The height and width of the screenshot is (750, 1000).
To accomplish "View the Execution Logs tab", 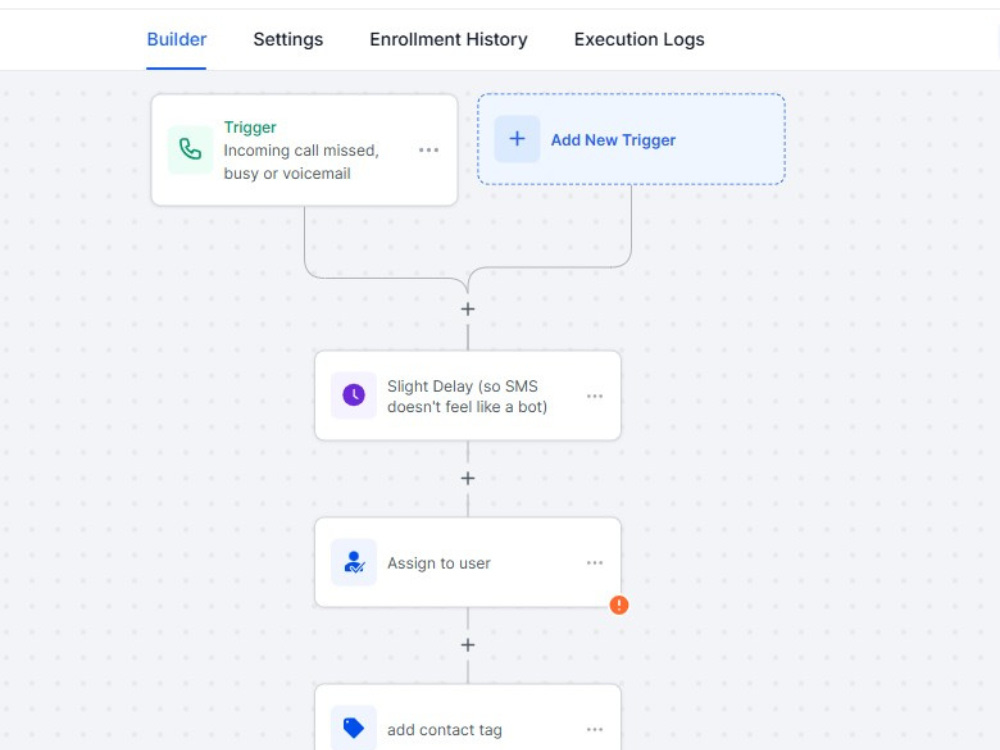I will (x=639, y=40).
